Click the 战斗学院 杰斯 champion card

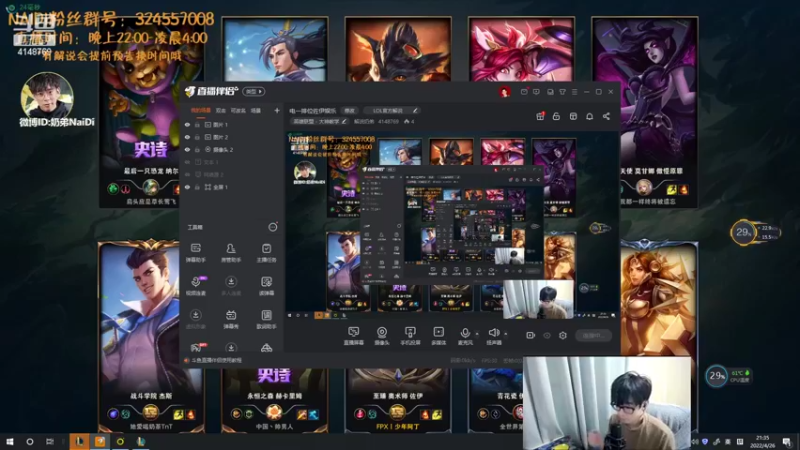[x=151, y=337]
